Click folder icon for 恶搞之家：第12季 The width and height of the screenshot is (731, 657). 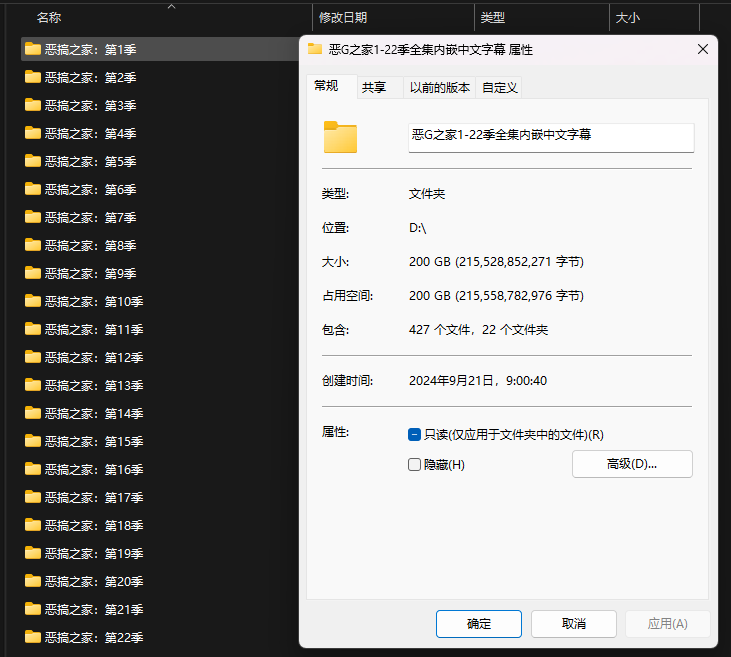point(33,357)
